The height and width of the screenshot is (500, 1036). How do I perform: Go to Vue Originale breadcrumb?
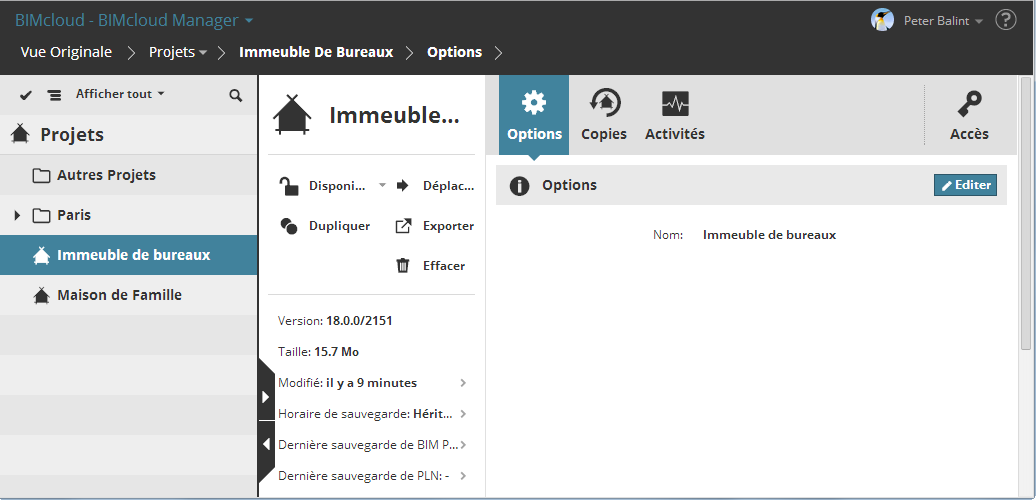66,52
